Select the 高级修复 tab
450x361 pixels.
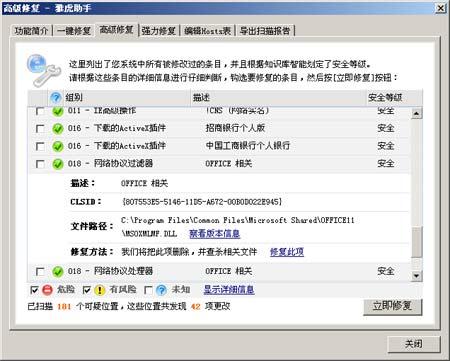pyautogui.click(x=116, y=30)
